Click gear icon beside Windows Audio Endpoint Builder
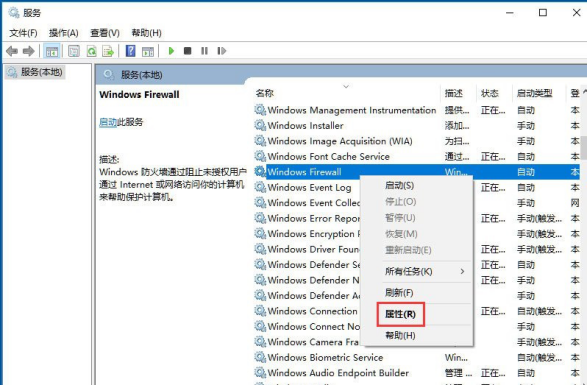Viewport: 587px width, 385px height. (x=260, y=372)
